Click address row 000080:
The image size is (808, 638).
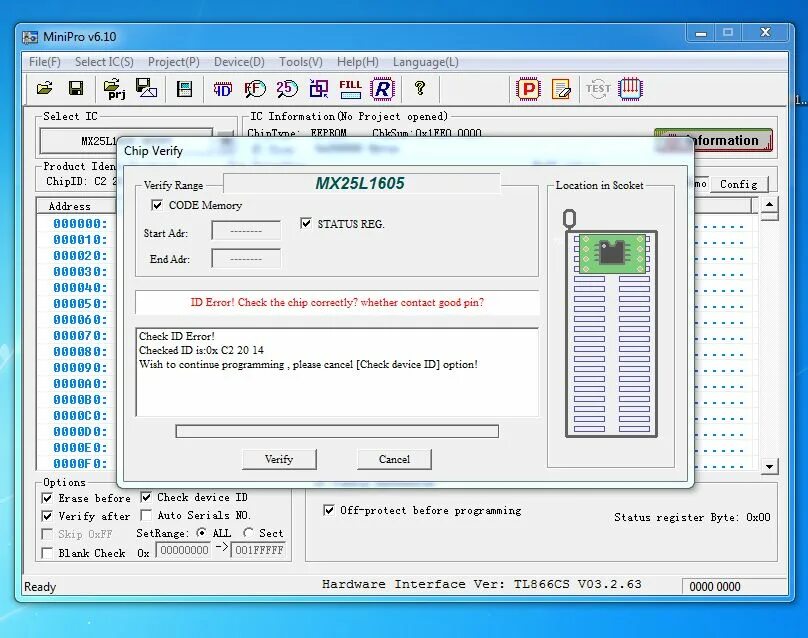80,351
